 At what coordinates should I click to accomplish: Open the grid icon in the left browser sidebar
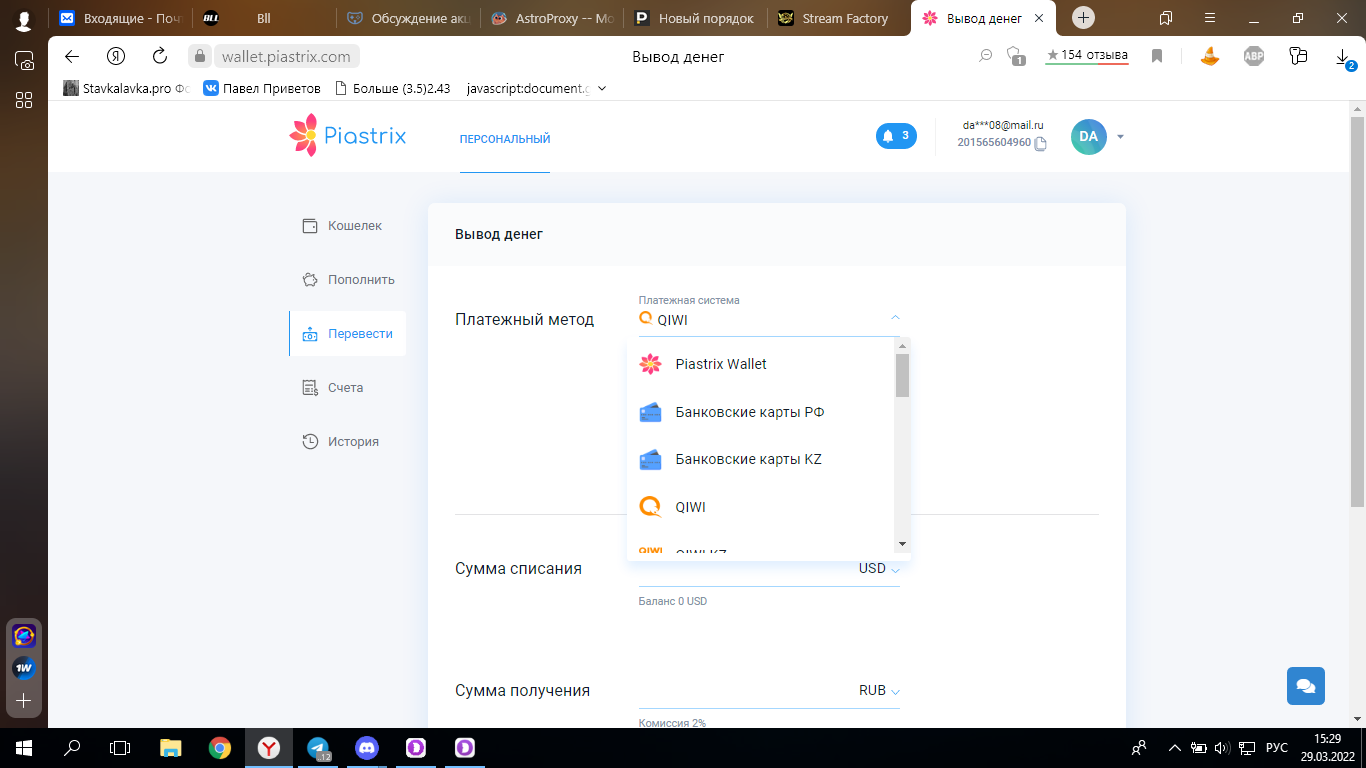tap(24, 99)
